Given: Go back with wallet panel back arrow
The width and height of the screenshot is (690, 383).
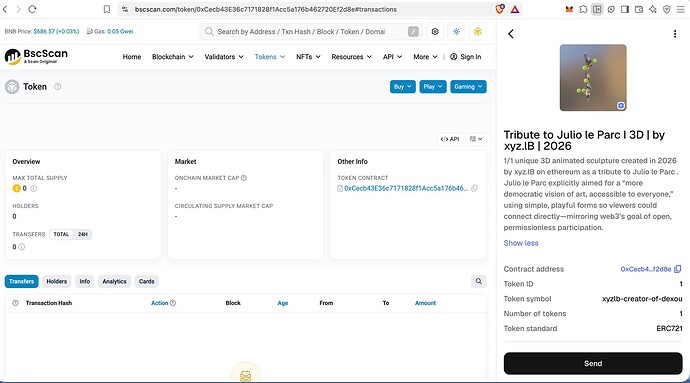Looking at the screenshot, I should (x=510, y=34).
